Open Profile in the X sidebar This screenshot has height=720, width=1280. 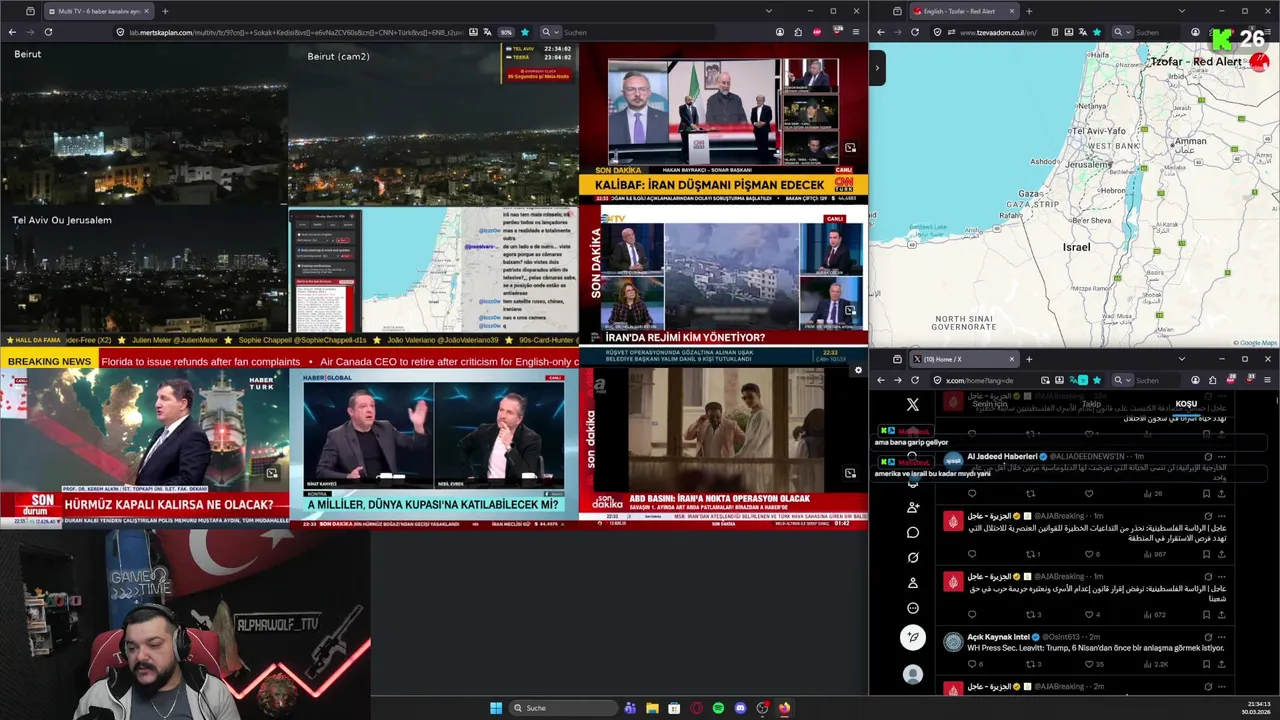pos(912,583)
